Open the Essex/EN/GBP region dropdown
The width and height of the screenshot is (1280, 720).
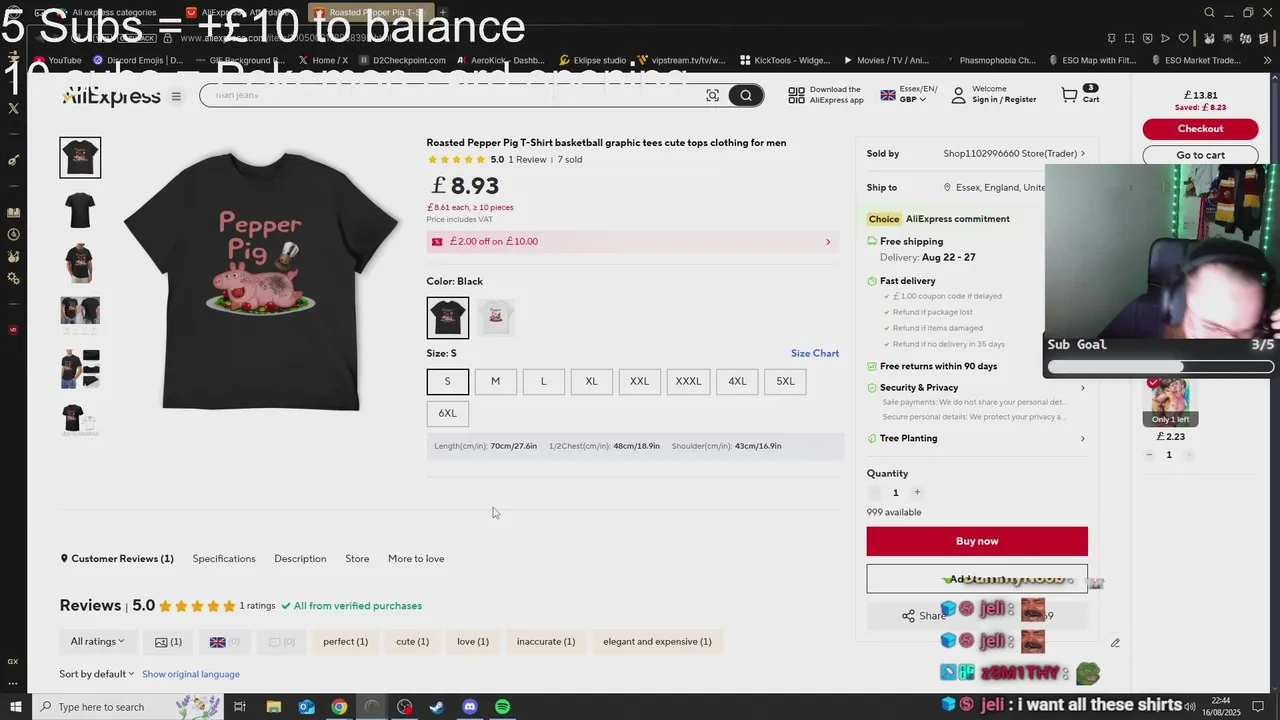[908, 95]
